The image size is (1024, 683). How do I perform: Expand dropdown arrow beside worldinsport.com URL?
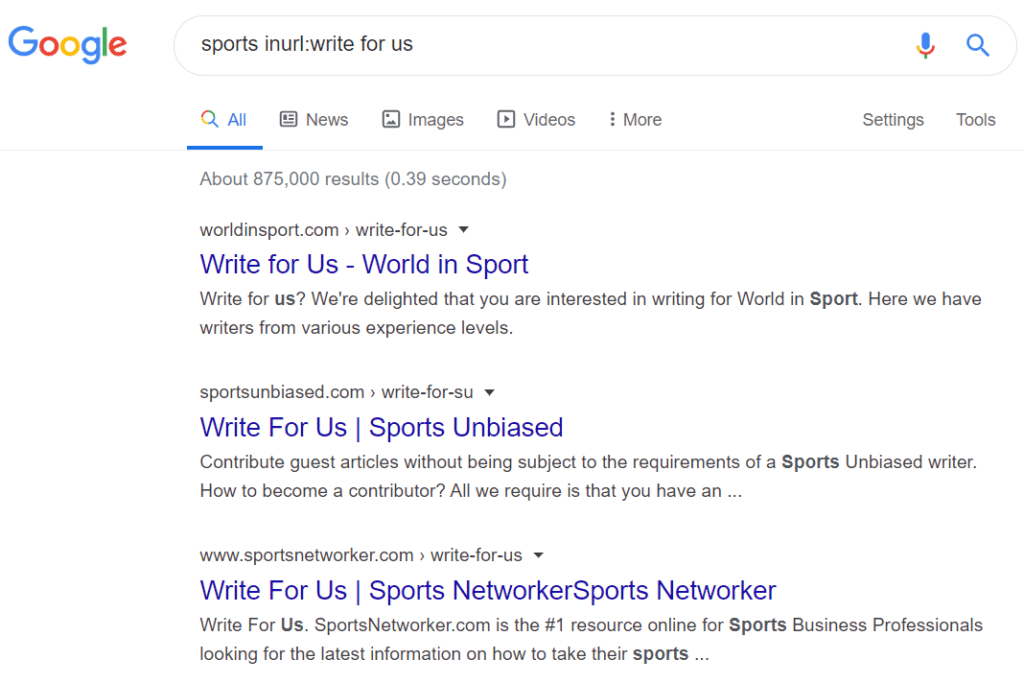pyautogui.click(x=464, y=230)
